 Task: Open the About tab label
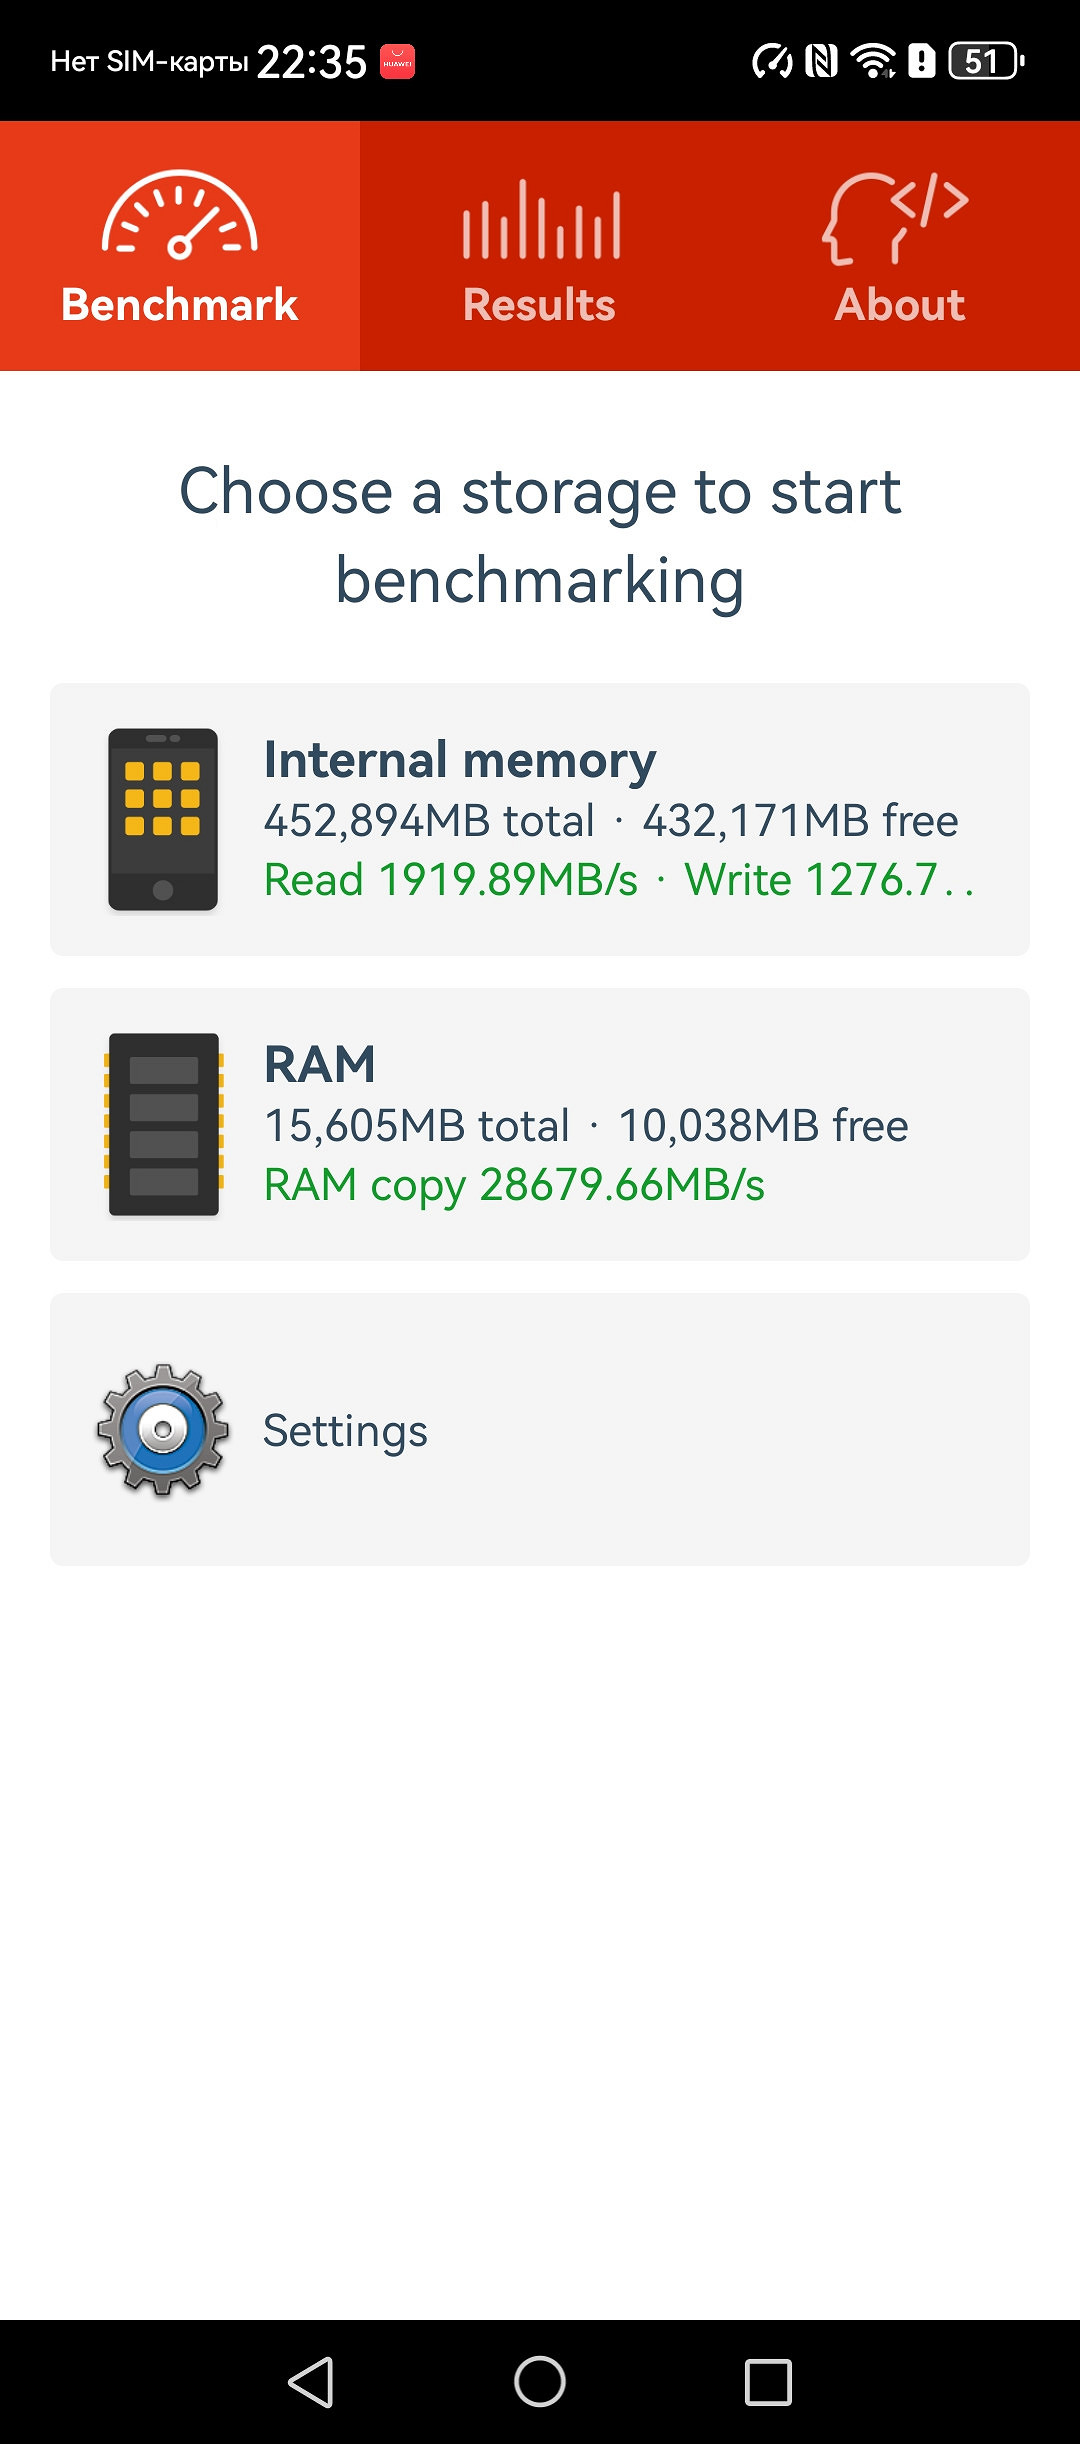pos(900,305)
